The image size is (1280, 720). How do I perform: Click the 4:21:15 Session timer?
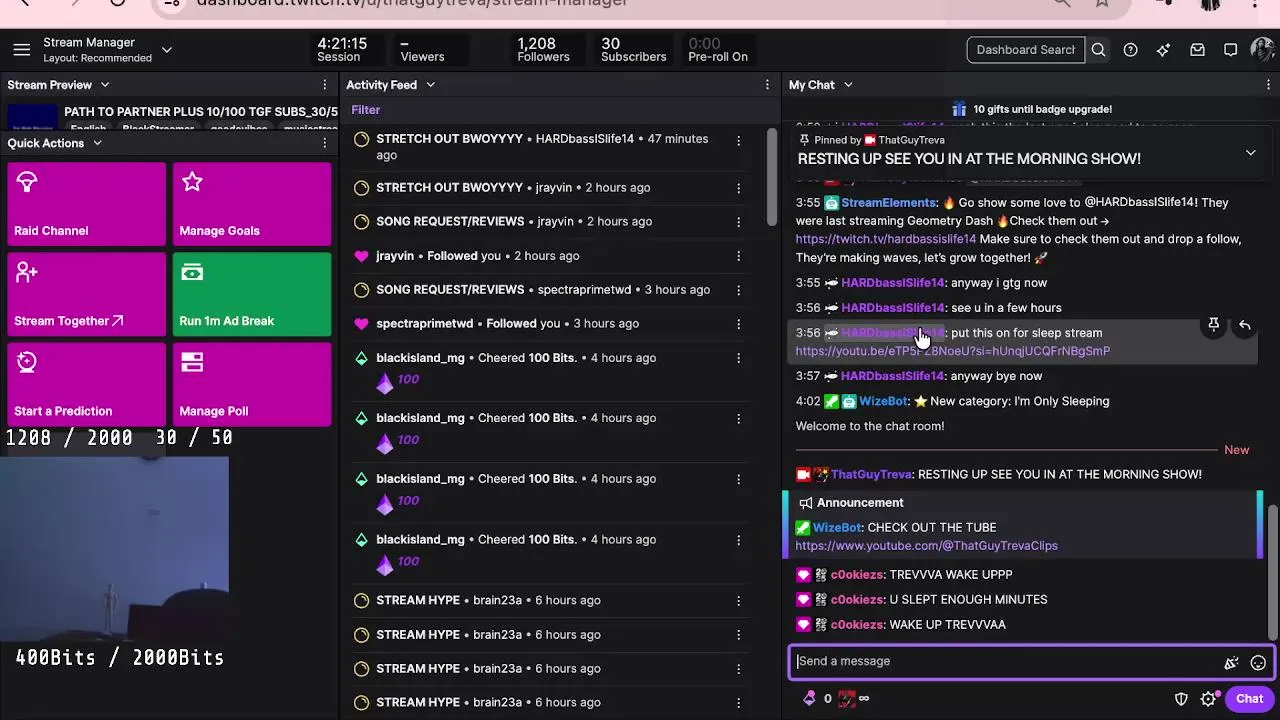(x=342, y=50)
